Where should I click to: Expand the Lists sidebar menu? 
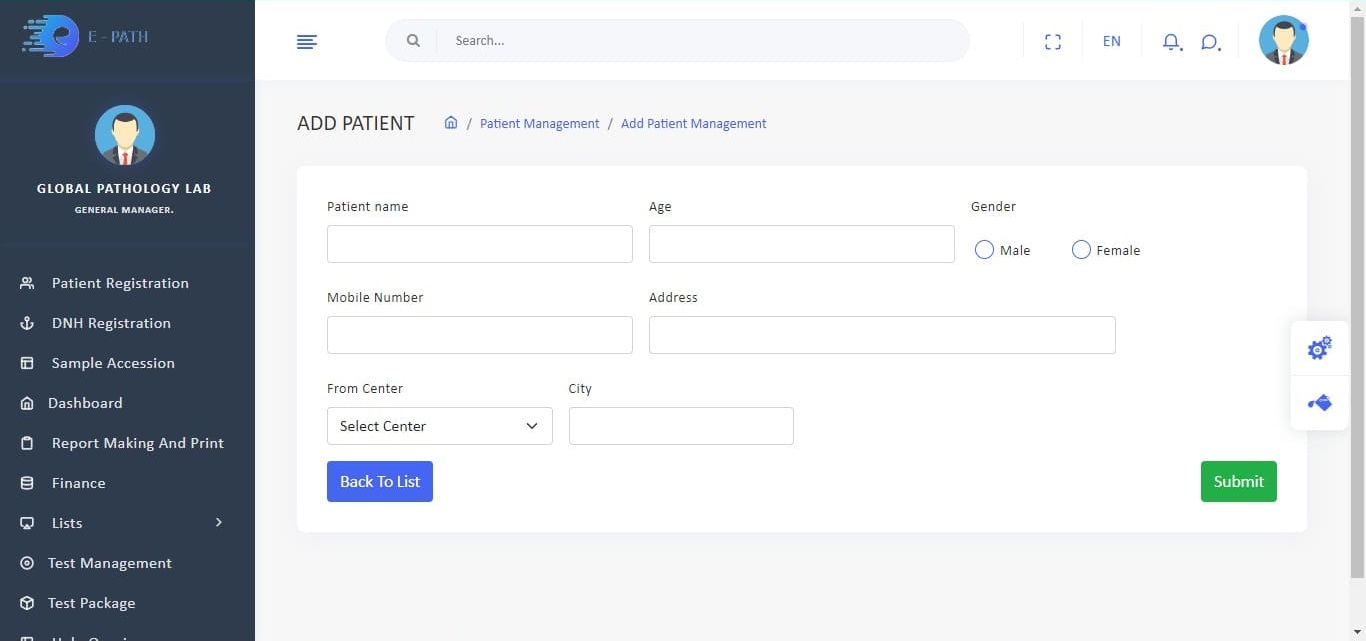120,523
